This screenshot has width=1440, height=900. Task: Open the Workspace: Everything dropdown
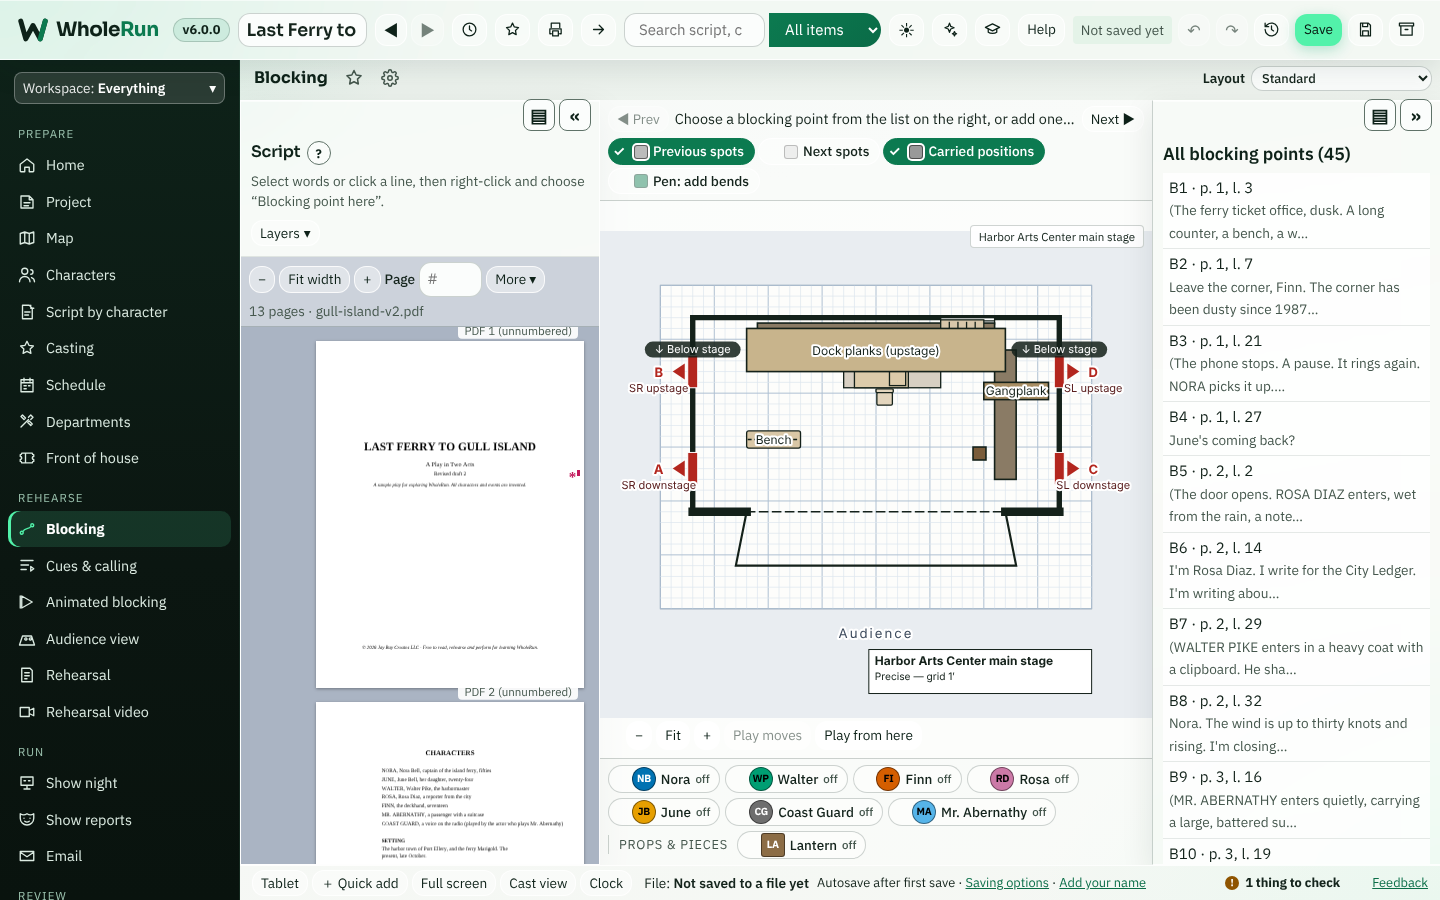(x=120, y=88)
